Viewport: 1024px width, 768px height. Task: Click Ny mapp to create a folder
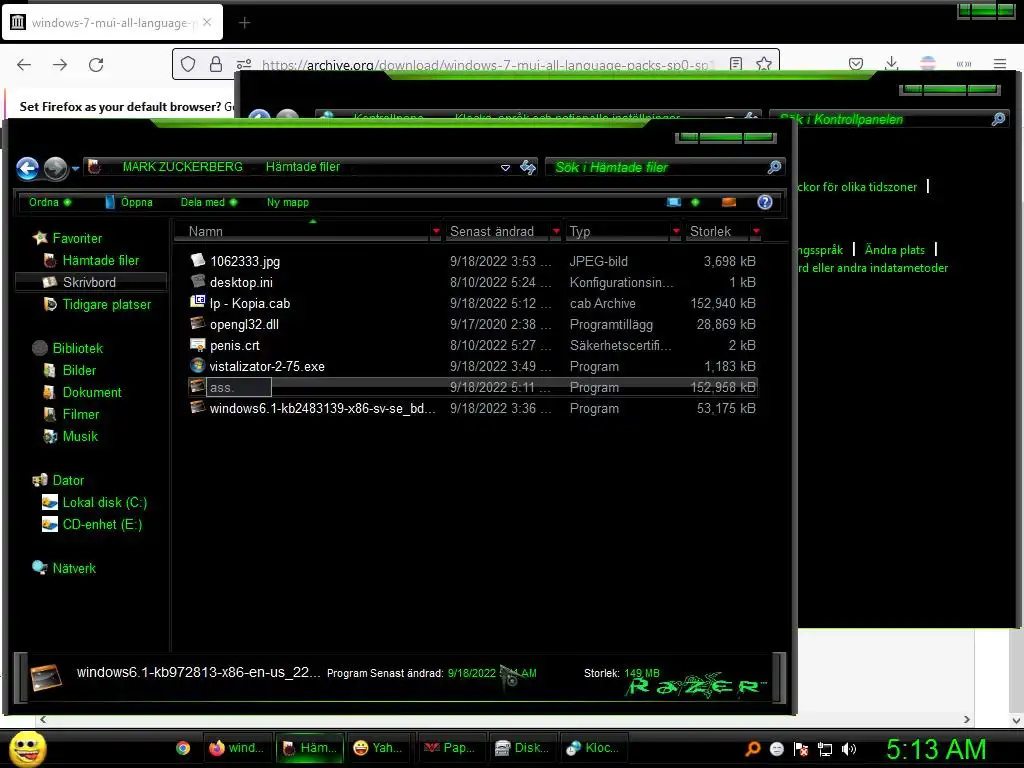(287, 202)
